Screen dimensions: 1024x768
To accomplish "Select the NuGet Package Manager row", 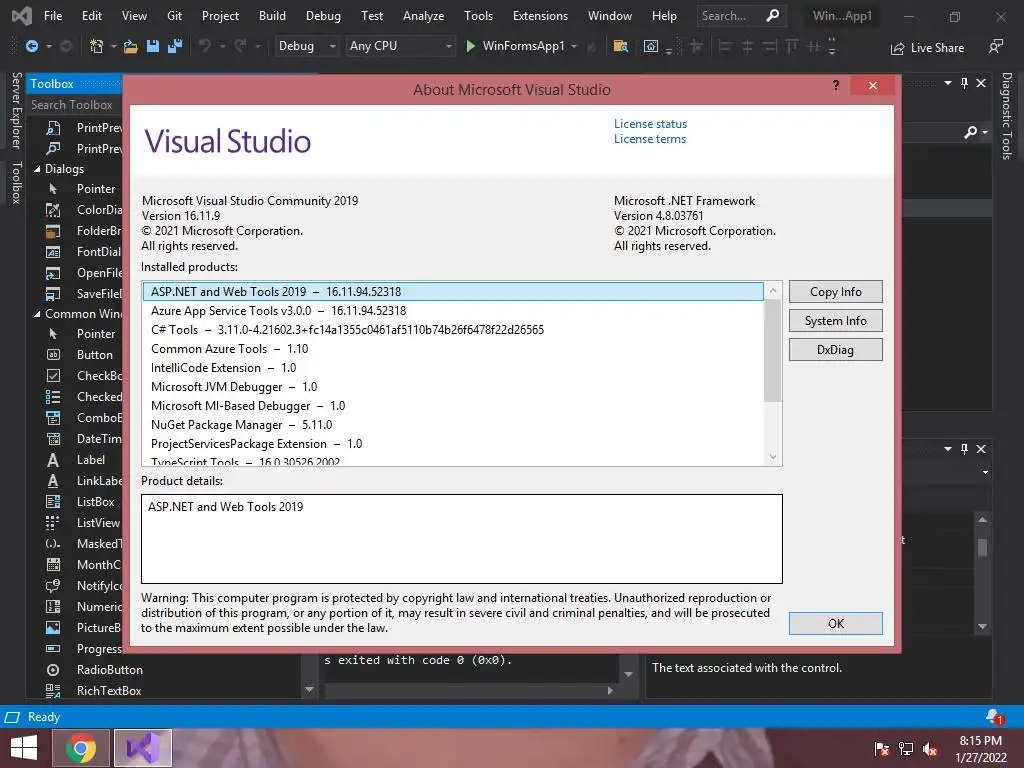I will (453, 425).
